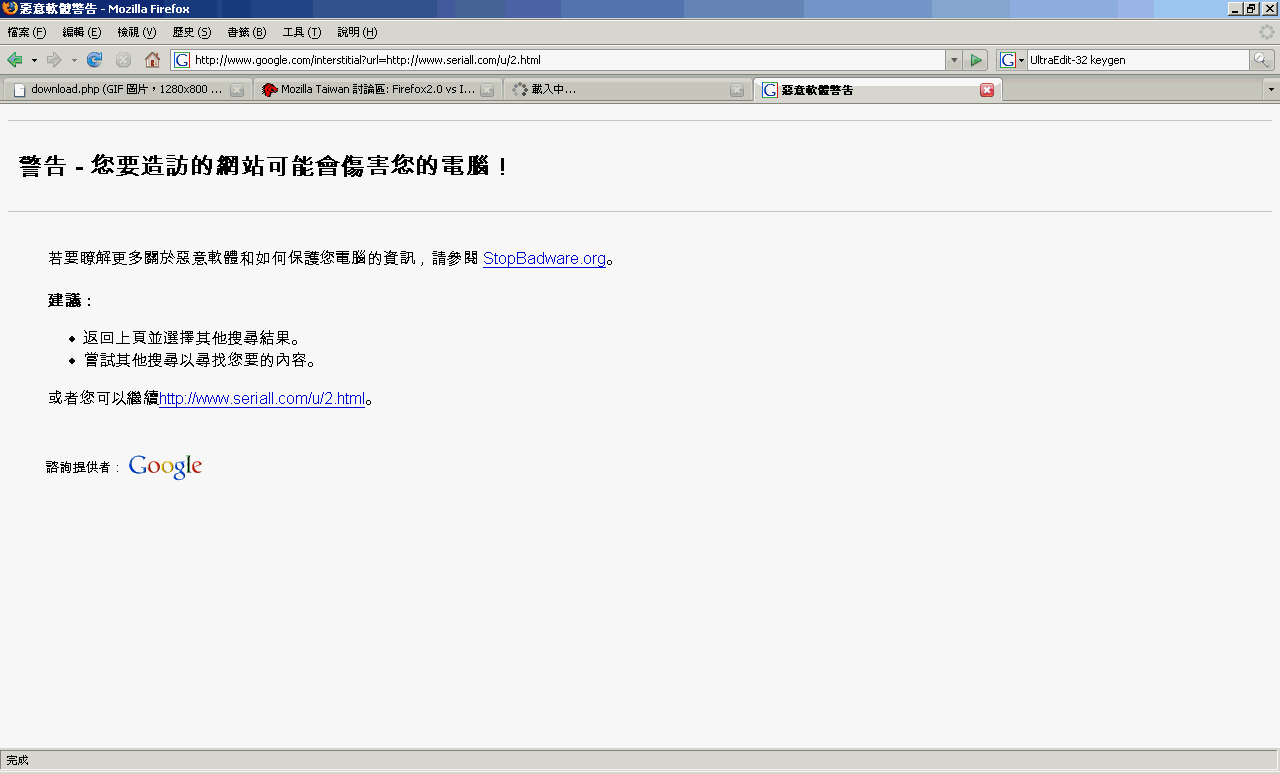Click the Forward arrow button
The width and height of the screenshot is (1280, 774).
pyautogui.click(x=55, y=60)
